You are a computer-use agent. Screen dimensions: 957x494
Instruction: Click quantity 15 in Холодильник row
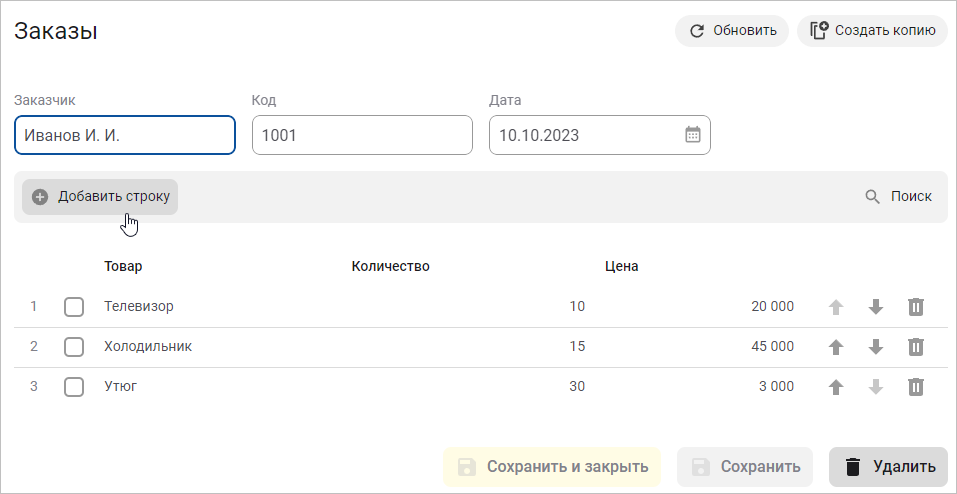(x=577, y=346)
